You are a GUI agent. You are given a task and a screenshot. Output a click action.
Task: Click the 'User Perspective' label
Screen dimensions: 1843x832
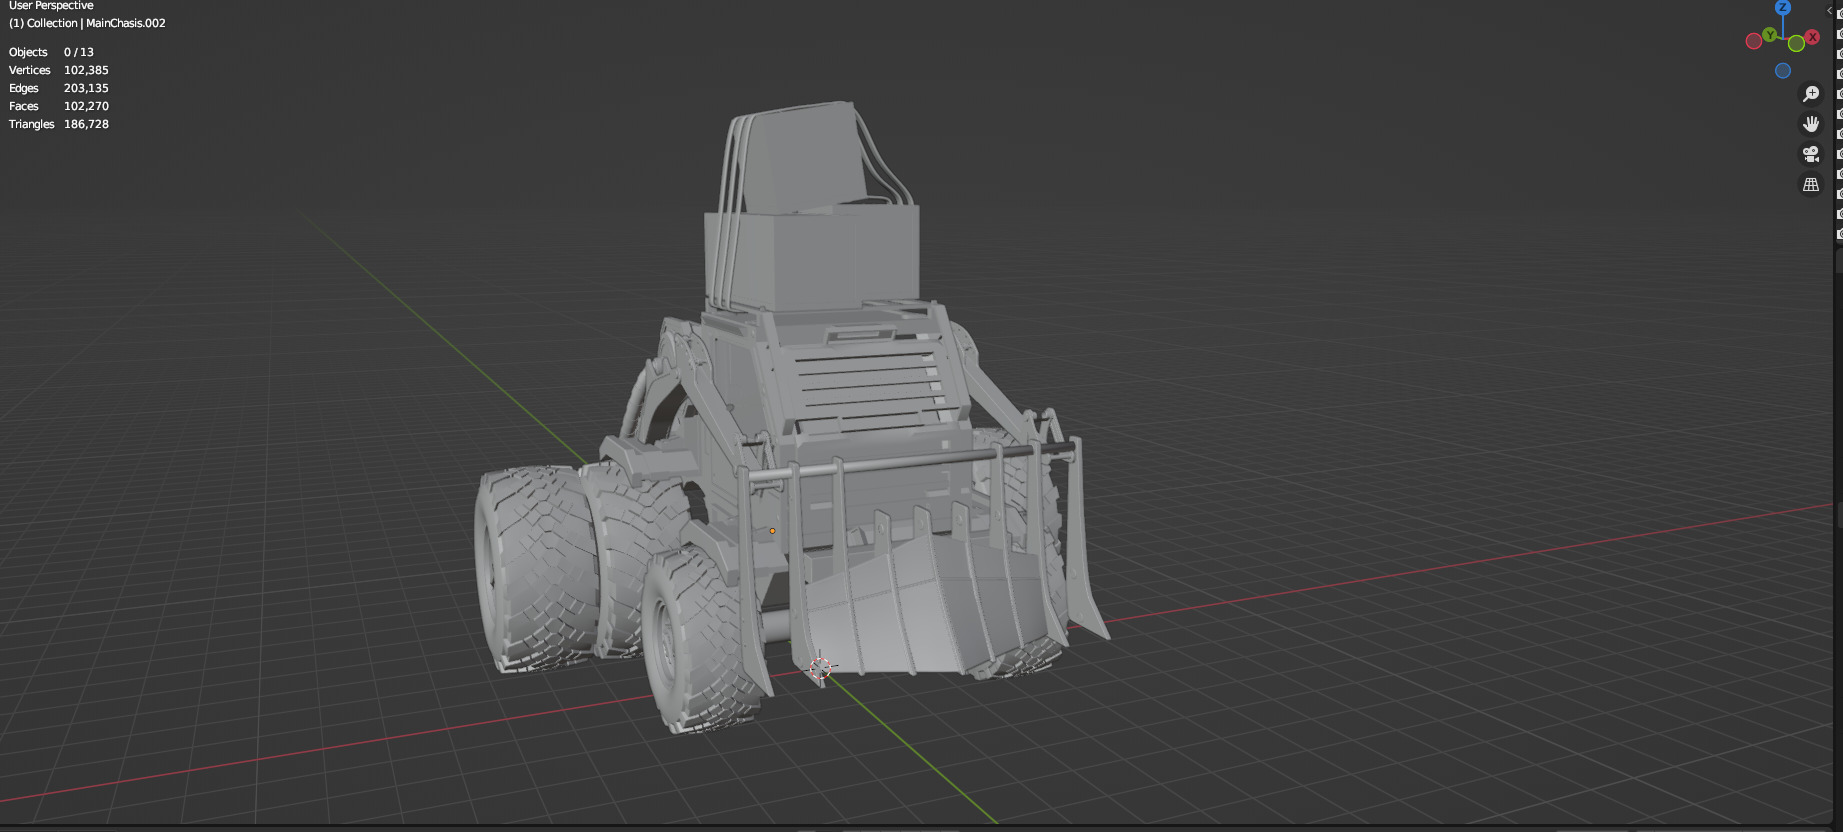[51, 6]
